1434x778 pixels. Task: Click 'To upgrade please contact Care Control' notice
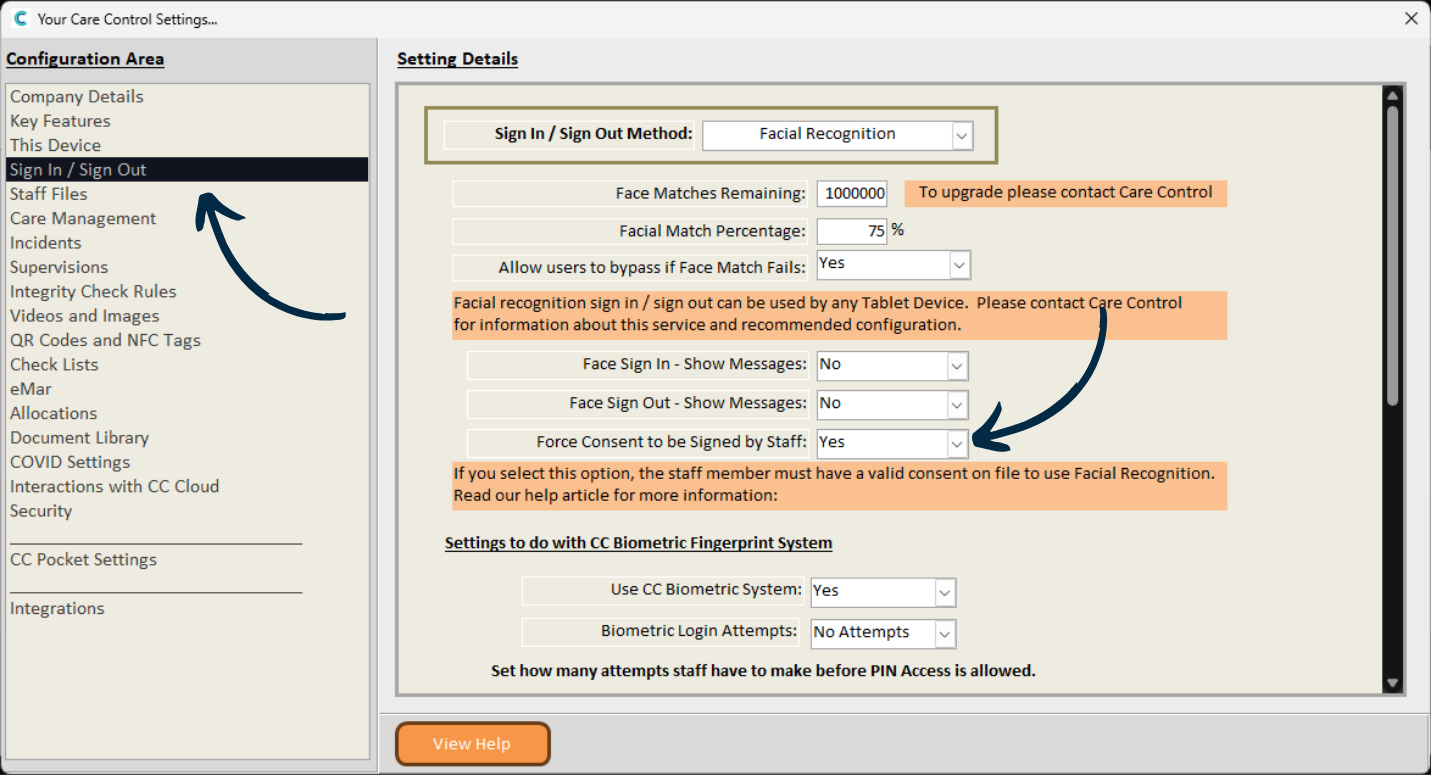click(1066, 193)
